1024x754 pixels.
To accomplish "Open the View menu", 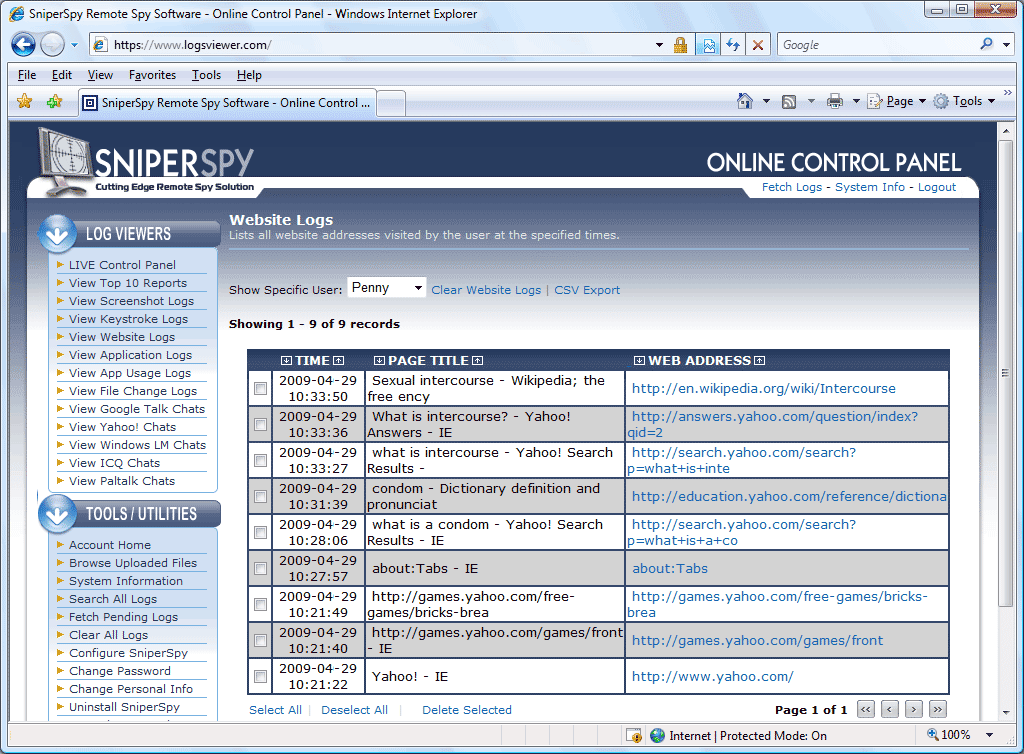I will (x=100, y=75).
